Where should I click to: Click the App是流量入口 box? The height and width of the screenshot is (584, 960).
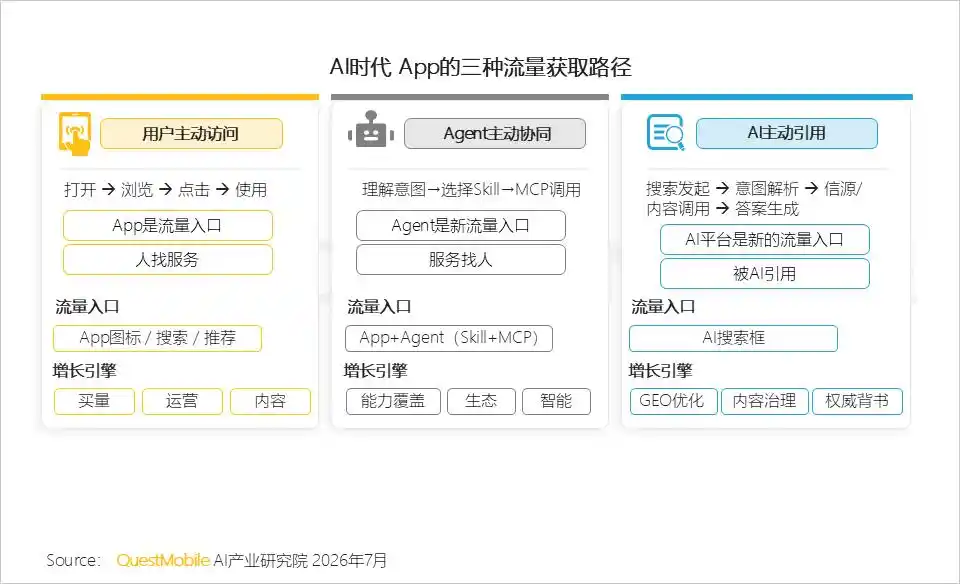click(168, 225)
